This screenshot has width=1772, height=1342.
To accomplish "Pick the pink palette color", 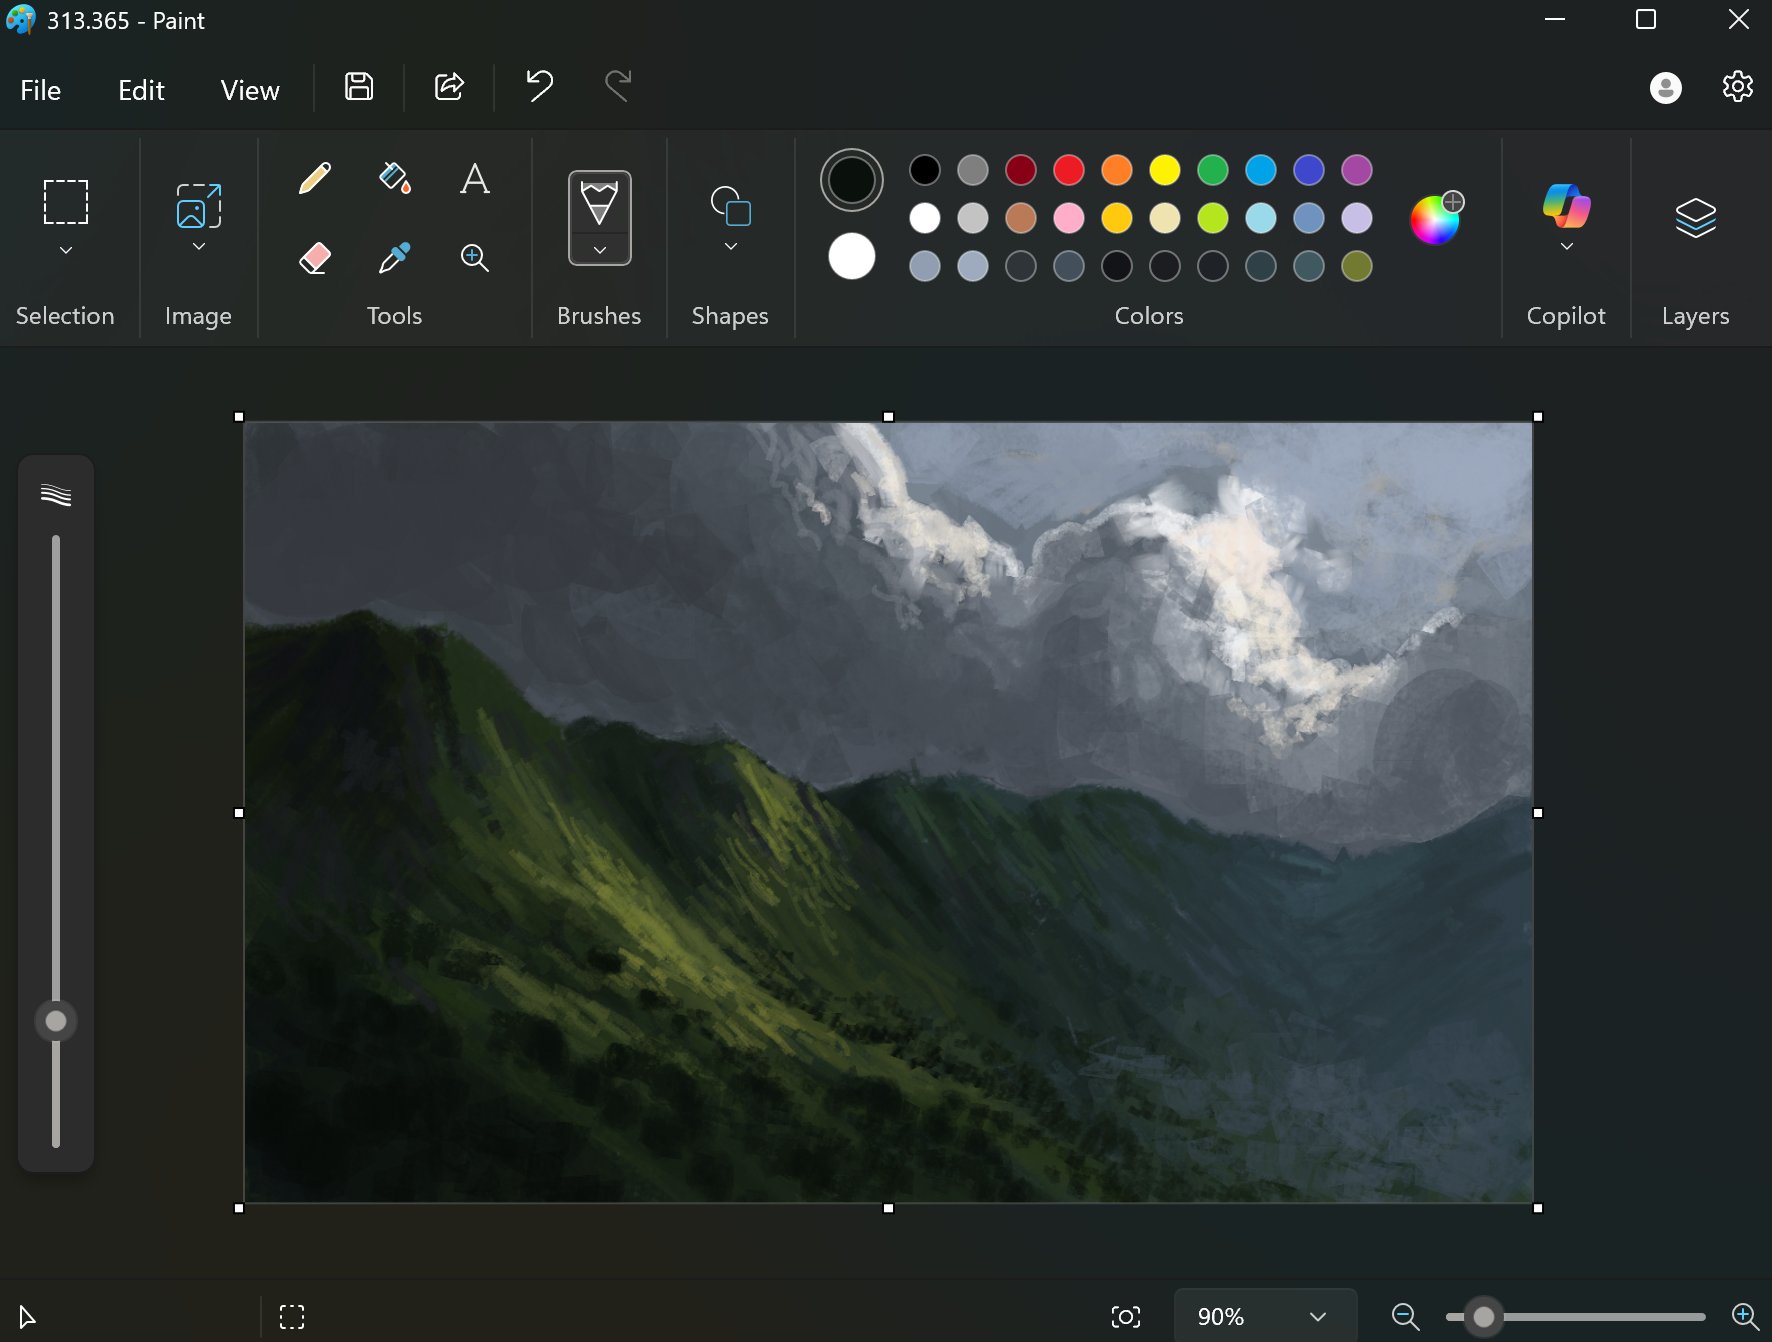I will point(1069,218).
